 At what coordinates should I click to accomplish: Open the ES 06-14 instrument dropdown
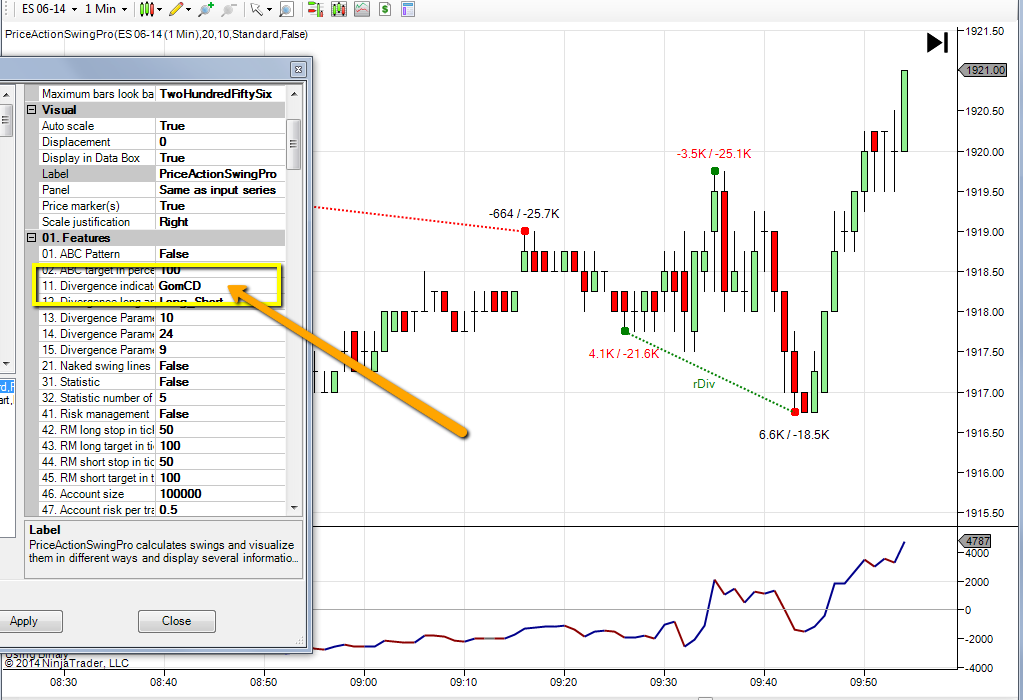[49, 9]
